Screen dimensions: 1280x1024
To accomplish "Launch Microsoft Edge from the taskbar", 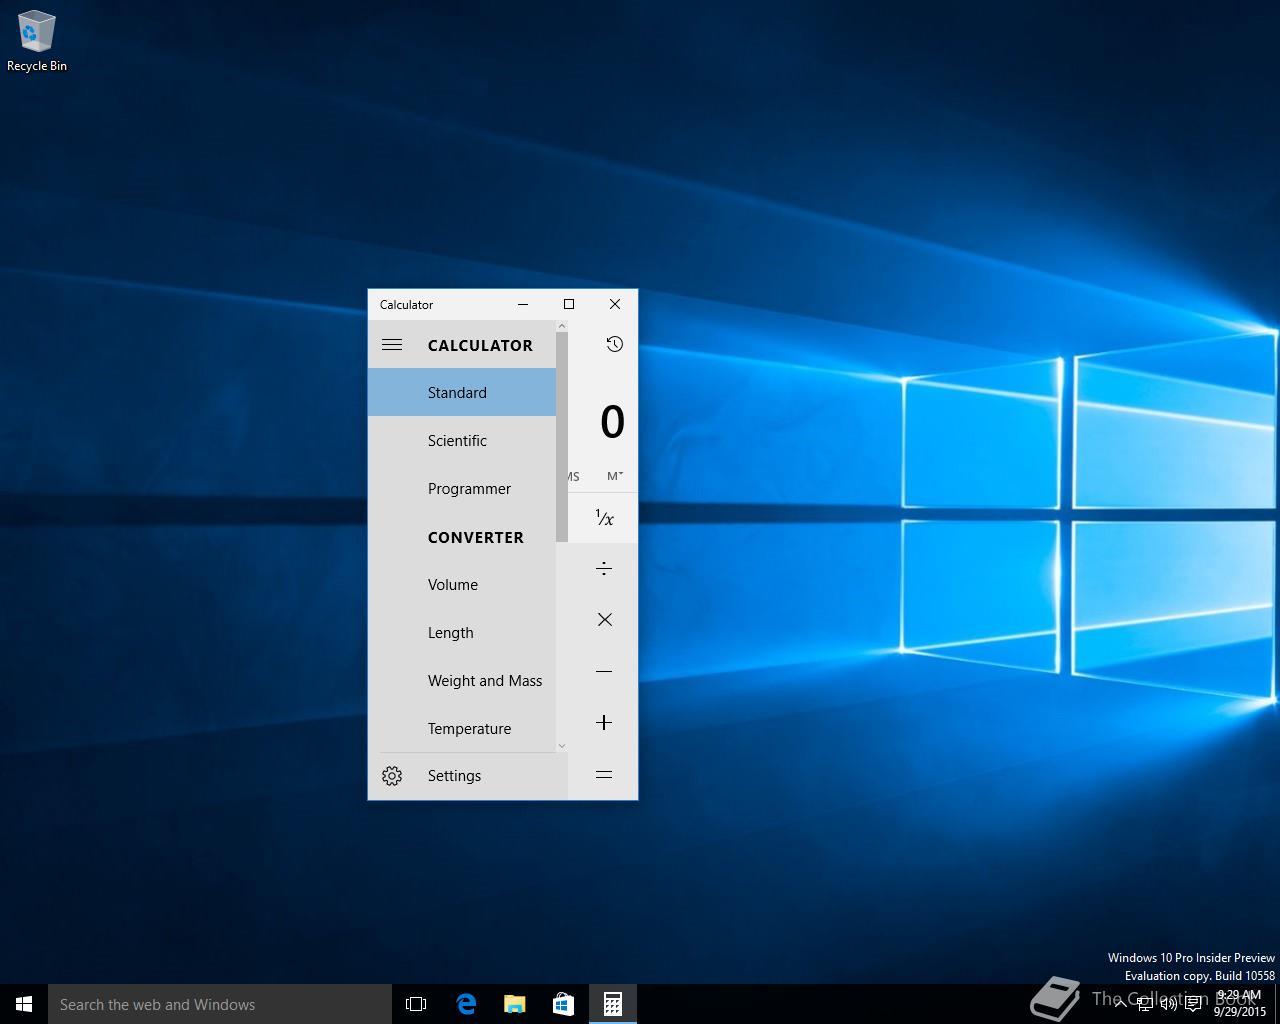I will tap(465, 1004).
